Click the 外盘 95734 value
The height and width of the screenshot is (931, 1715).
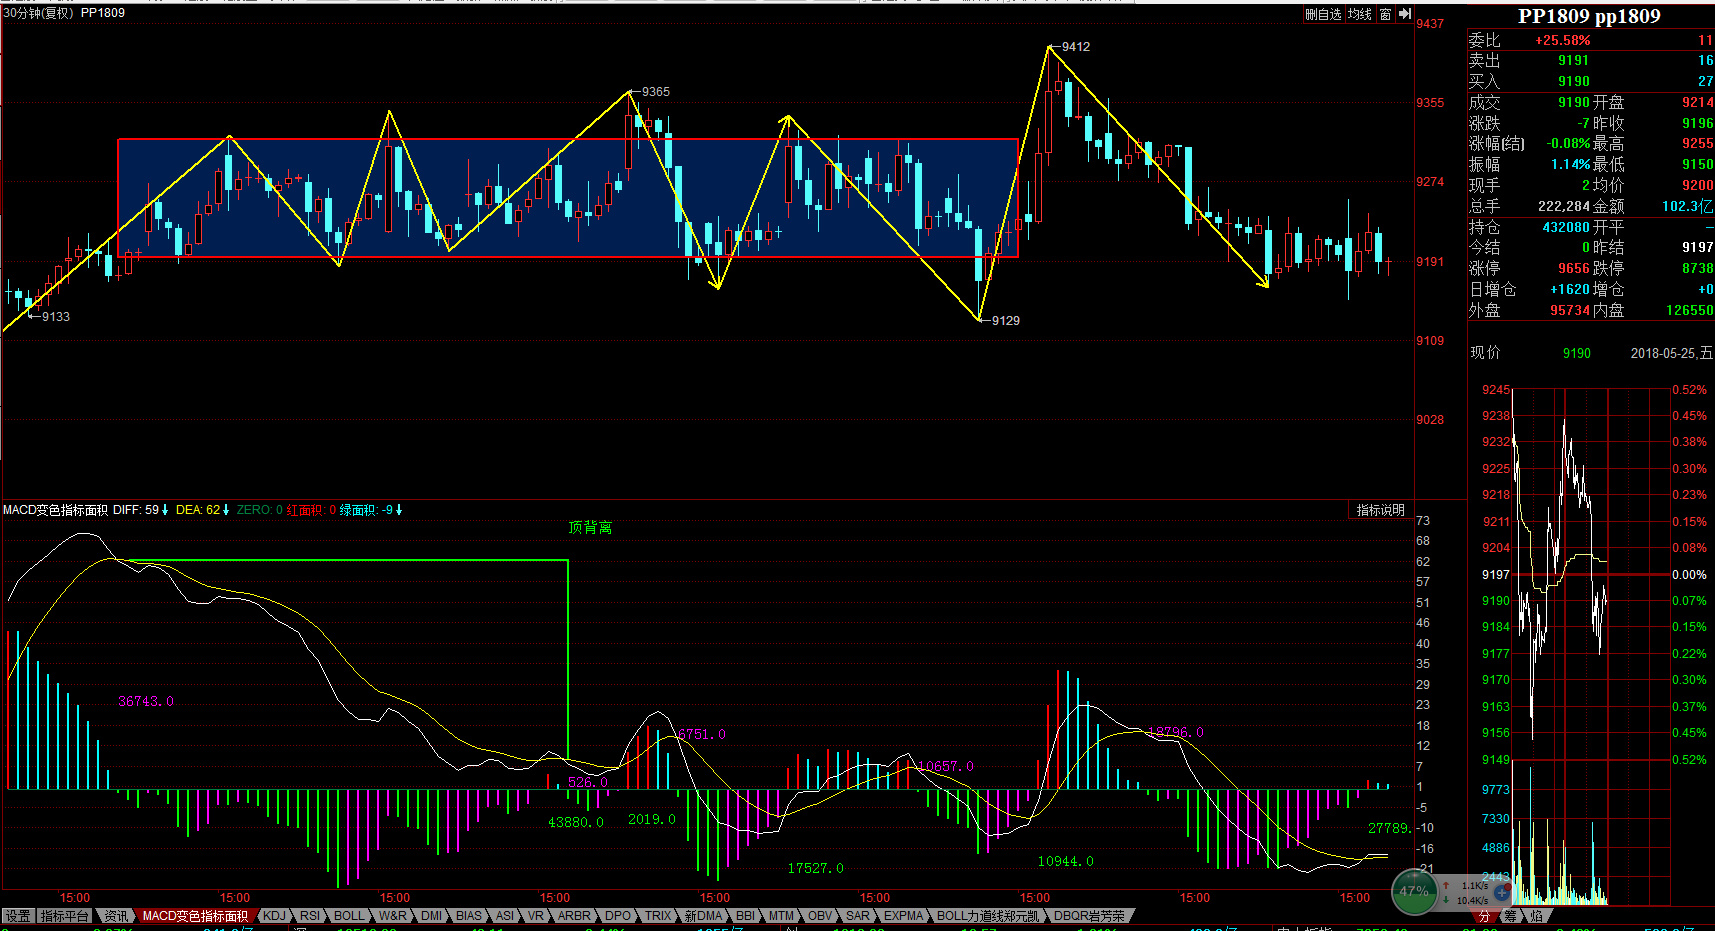tap(1570, 311)
